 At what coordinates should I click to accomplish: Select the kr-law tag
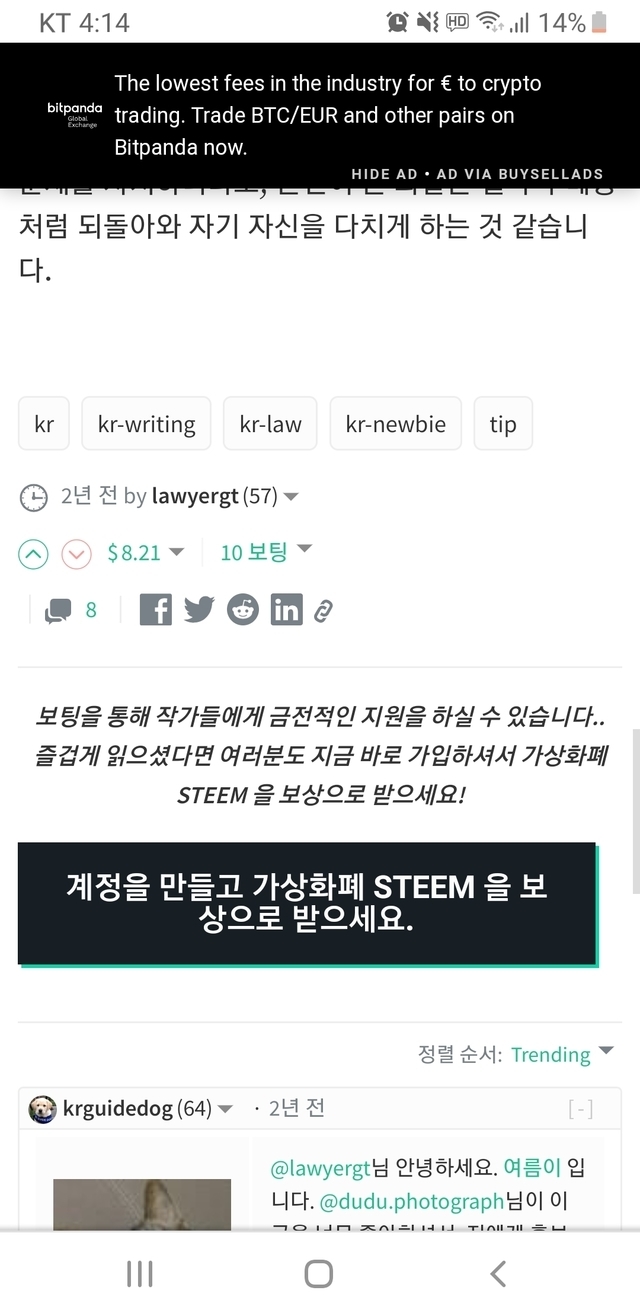click(270, 423)
